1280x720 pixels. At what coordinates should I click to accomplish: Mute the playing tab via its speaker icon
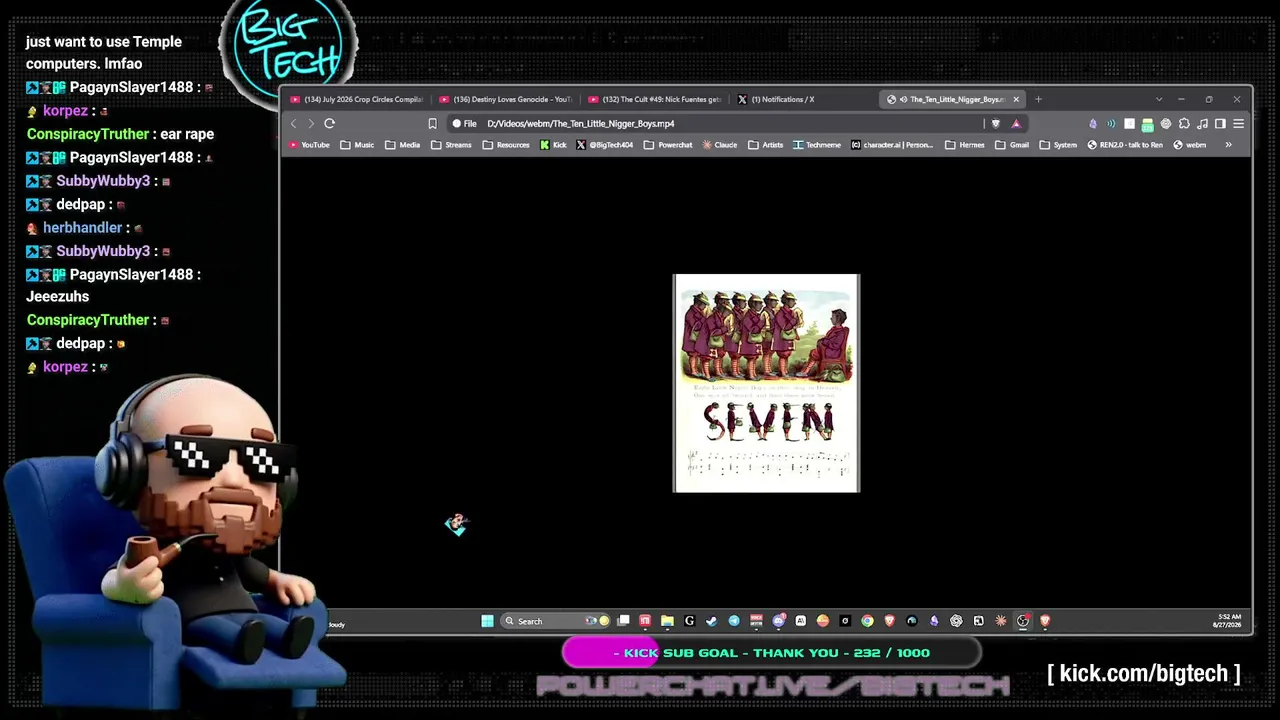(x=903, y=99)
